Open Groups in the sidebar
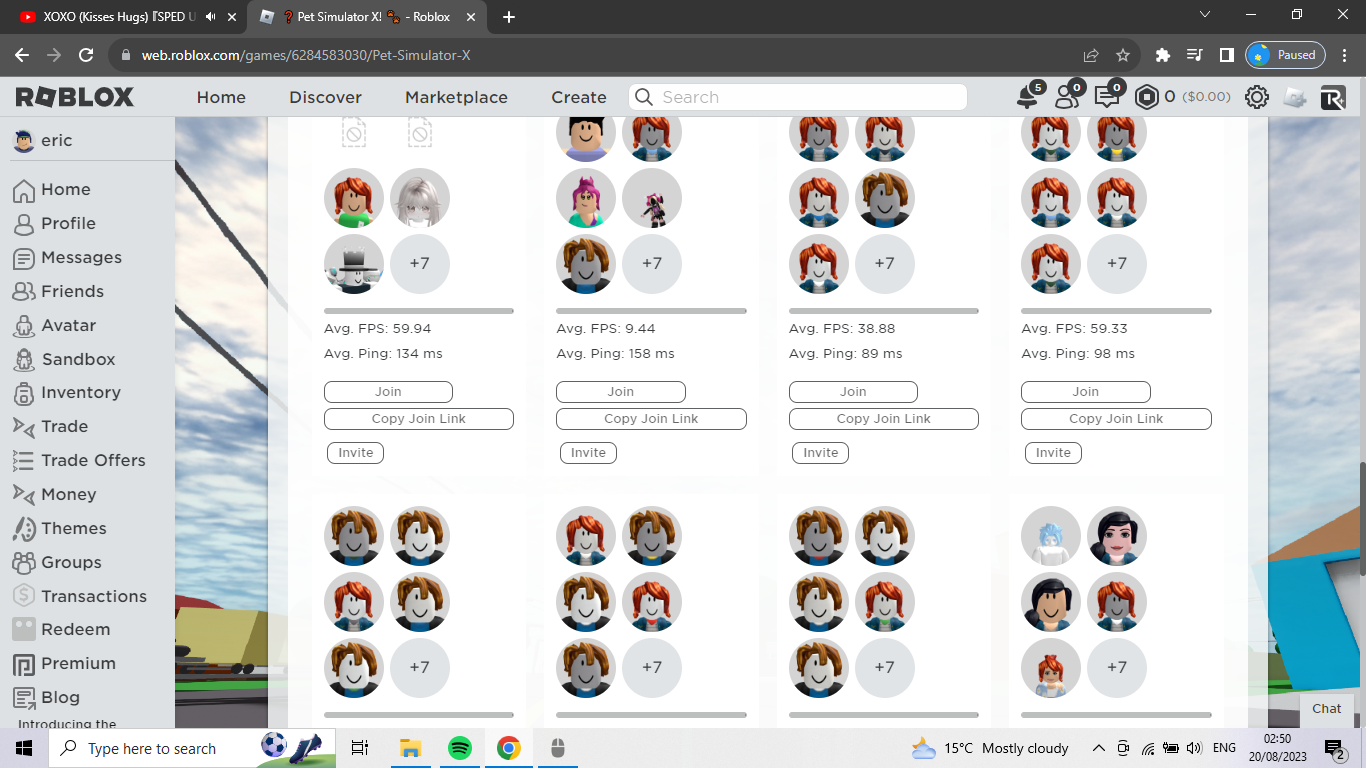The width and height of the screenshot is (1366, 768). point(71,562)
